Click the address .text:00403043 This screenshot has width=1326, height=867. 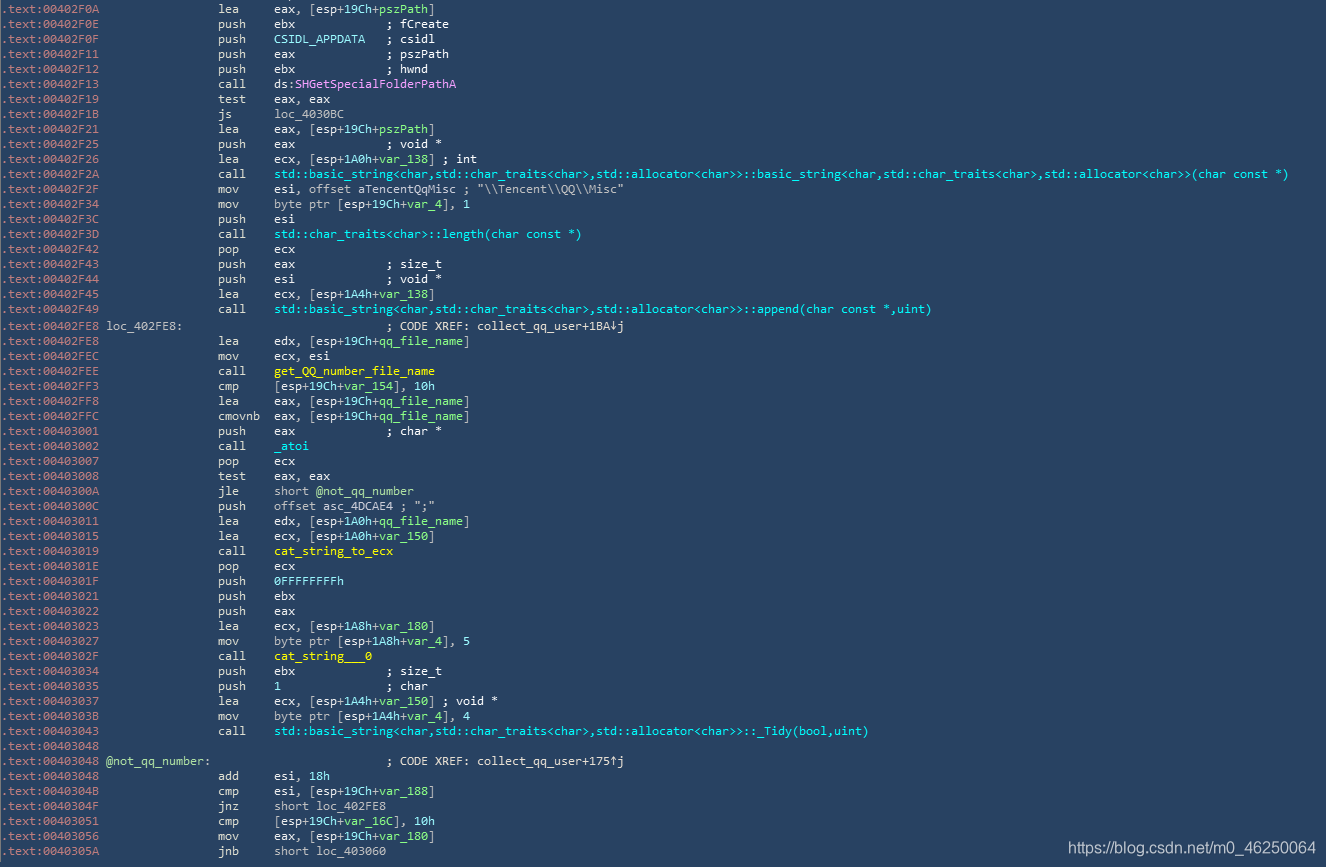click(x=50, y=731)
